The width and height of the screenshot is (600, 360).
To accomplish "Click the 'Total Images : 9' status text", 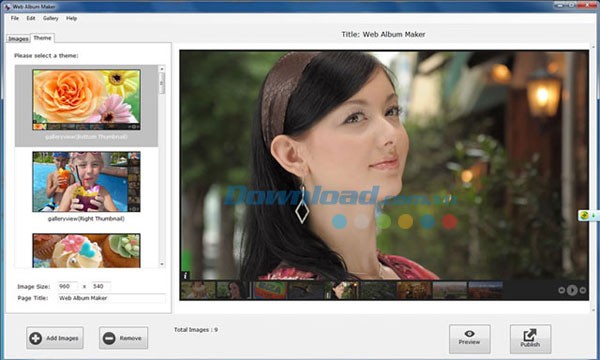I will [196, 329].
